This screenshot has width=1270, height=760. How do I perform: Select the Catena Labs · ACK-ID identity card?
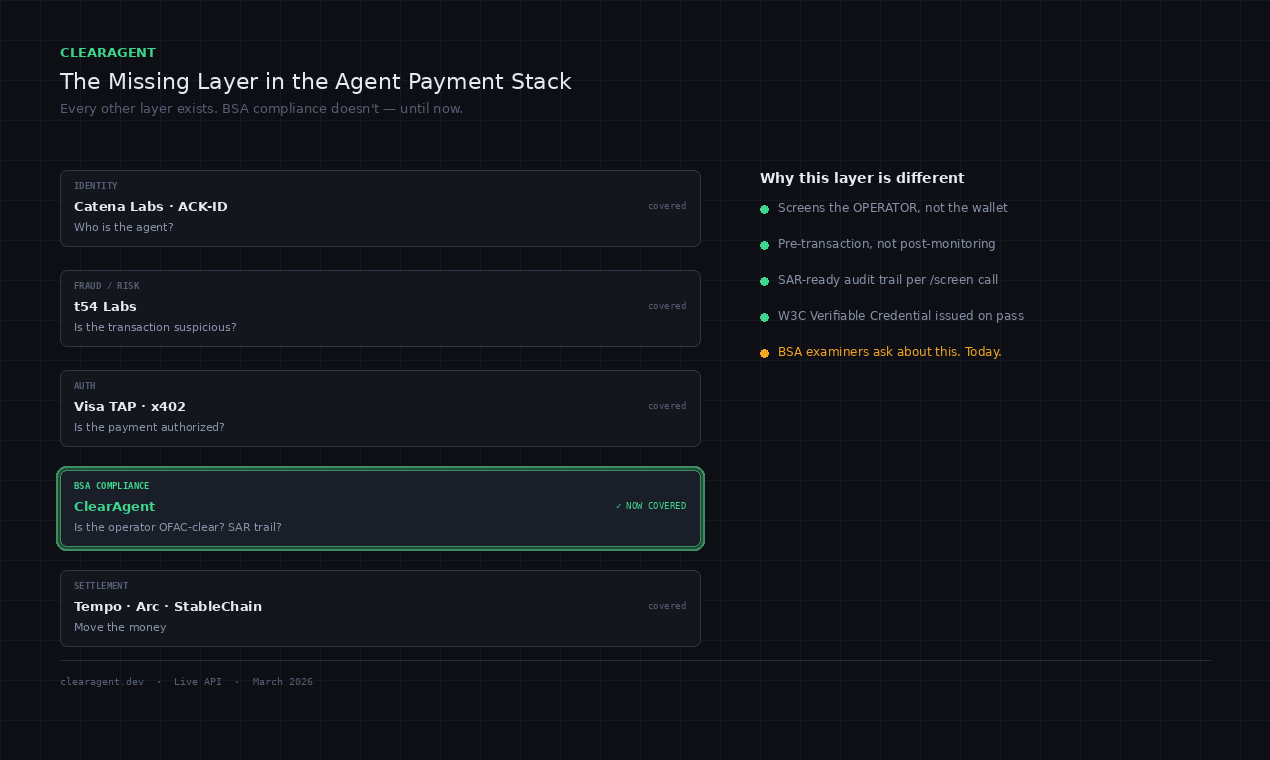[x=380, y=208]
